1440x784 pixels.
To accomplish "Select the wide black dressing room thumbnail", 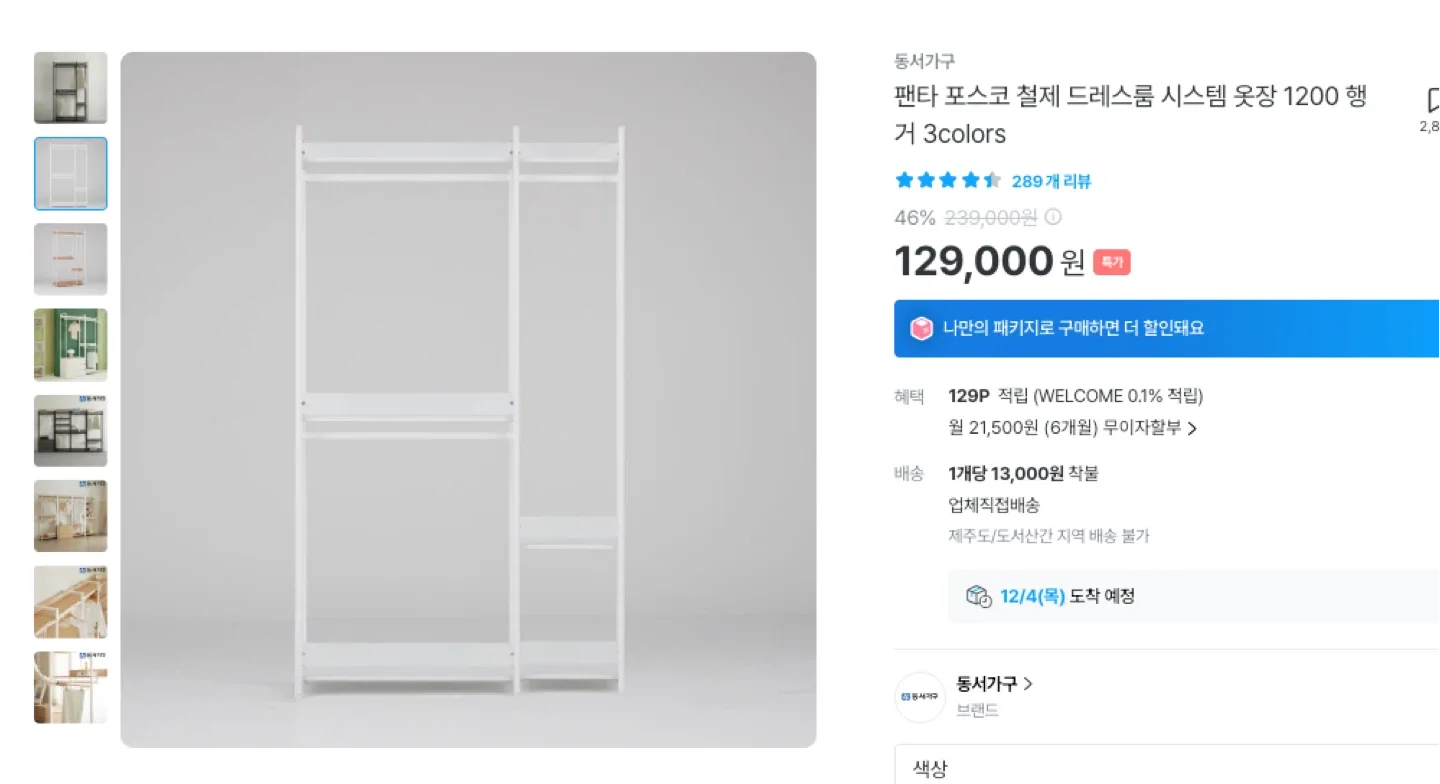I will (70, 431).
